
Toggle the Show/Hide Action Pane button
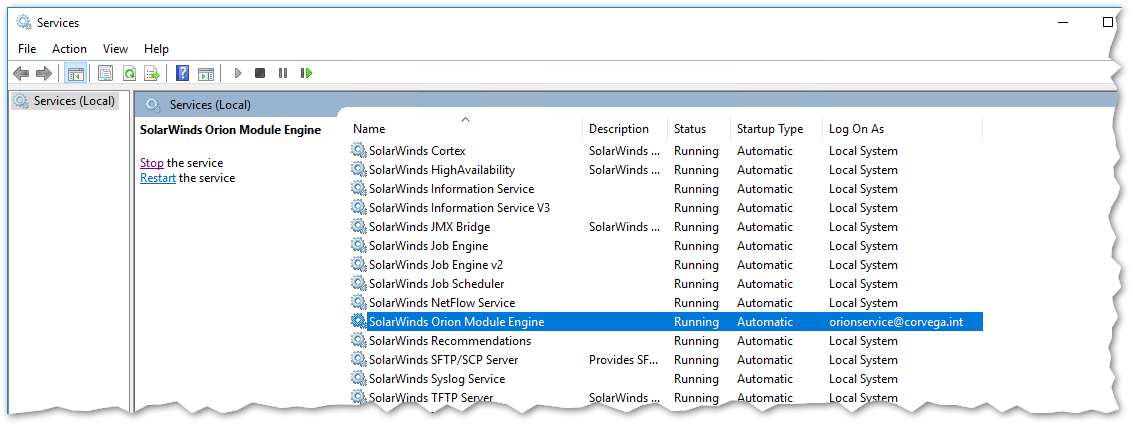click(x=206, y=73)
